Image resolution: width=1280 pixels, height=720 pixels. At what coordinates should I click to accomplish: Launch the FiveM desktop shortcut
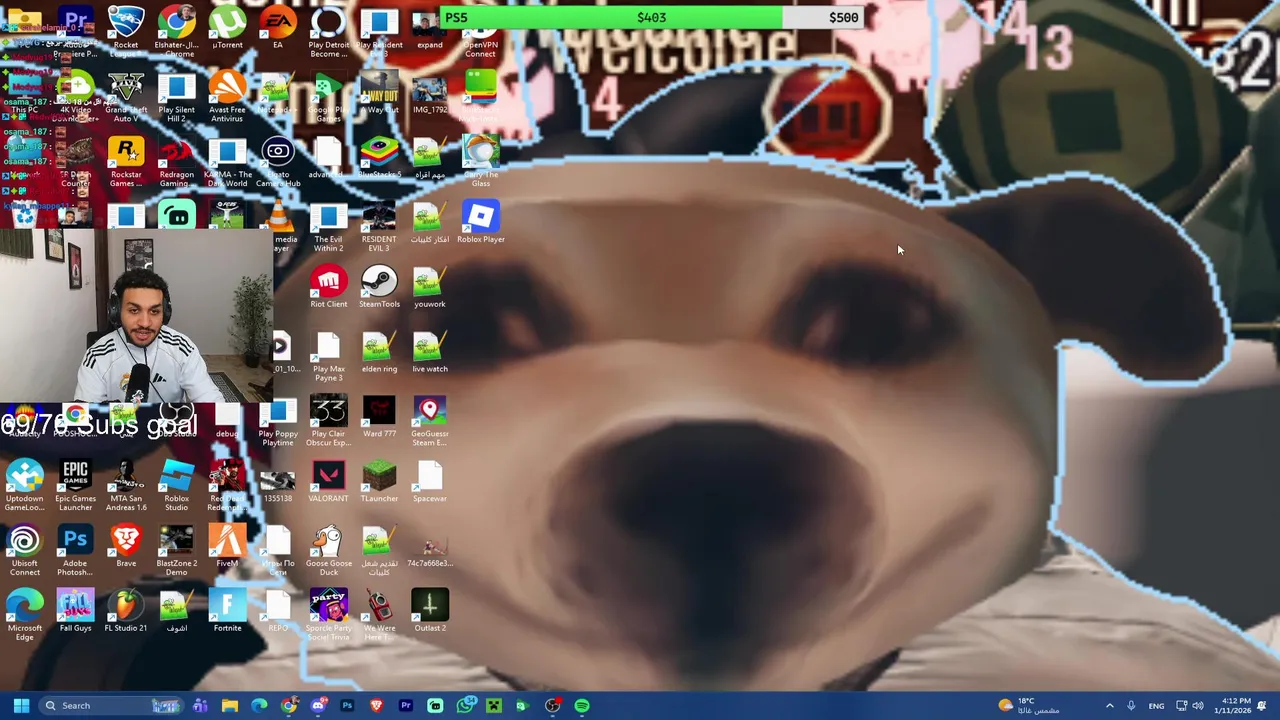click(x=227, y=548)
